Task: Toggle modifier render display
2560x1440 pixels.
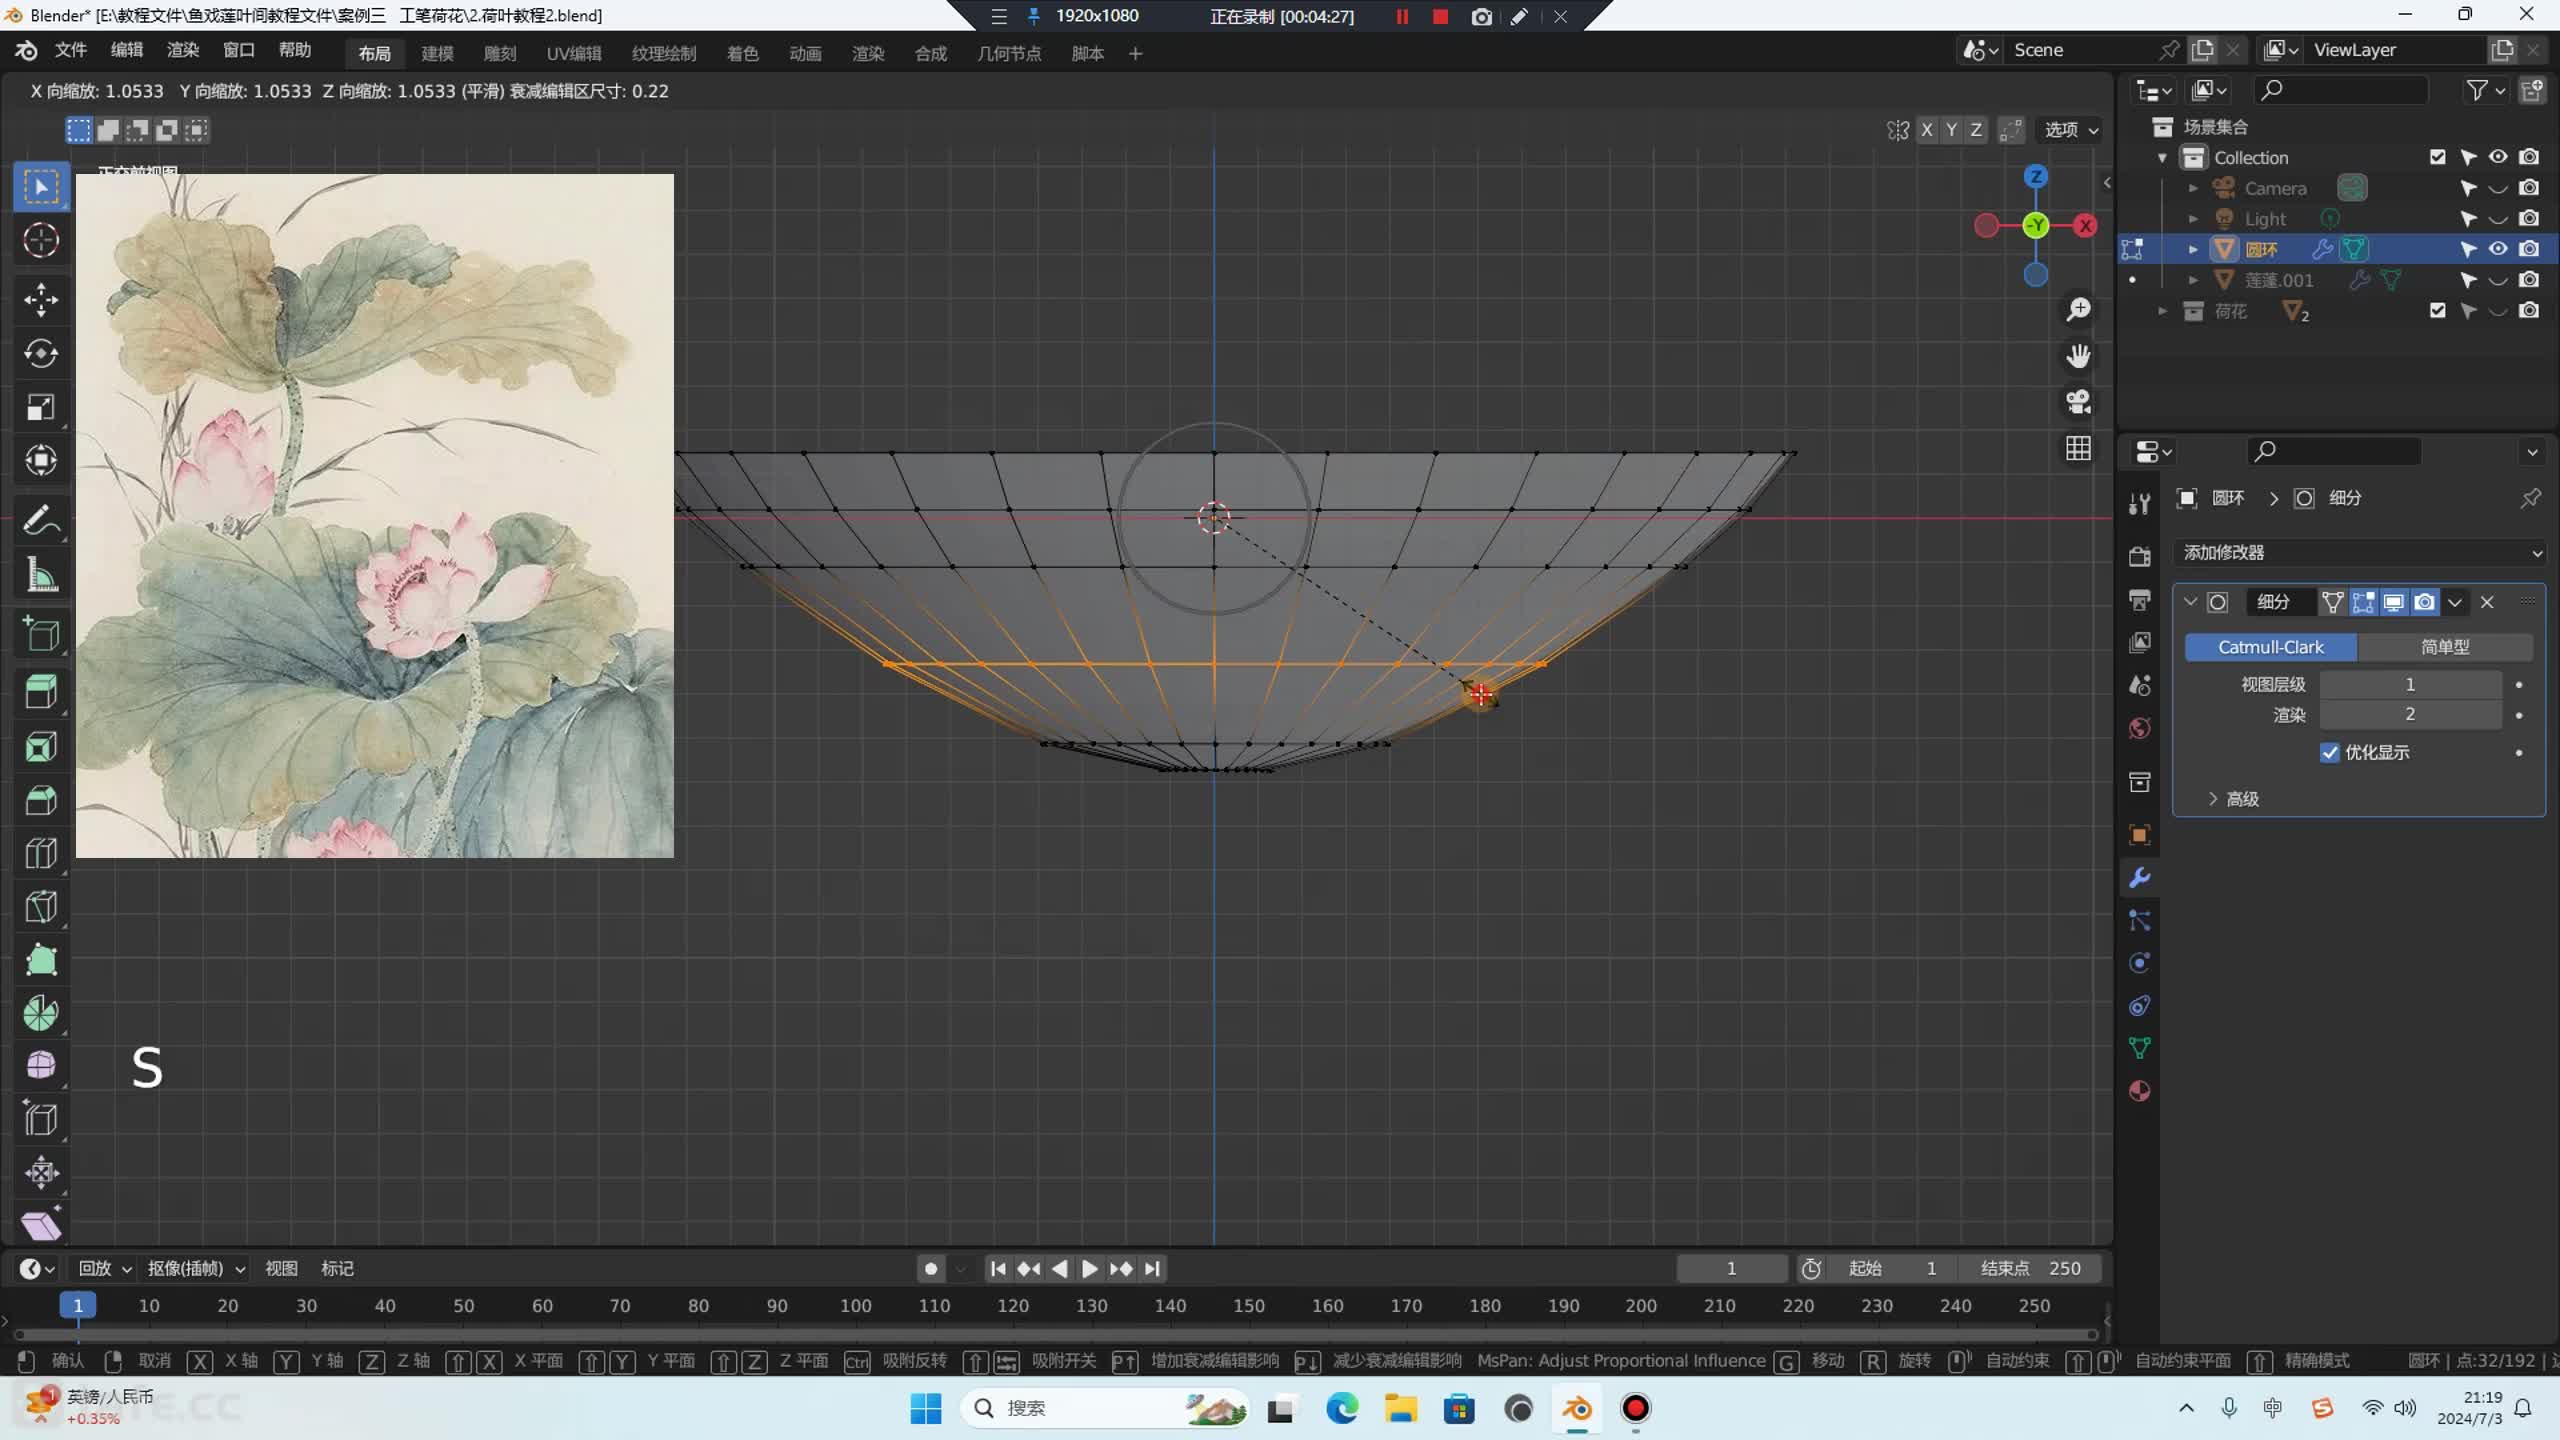Action: click(x=2424, y=602)
